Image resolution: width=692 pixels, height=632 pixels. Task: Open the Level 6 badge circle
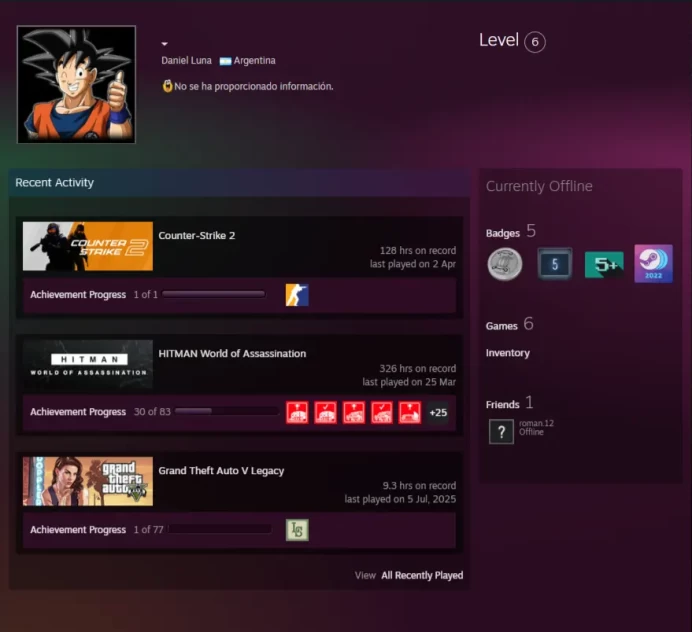[534, 42]
